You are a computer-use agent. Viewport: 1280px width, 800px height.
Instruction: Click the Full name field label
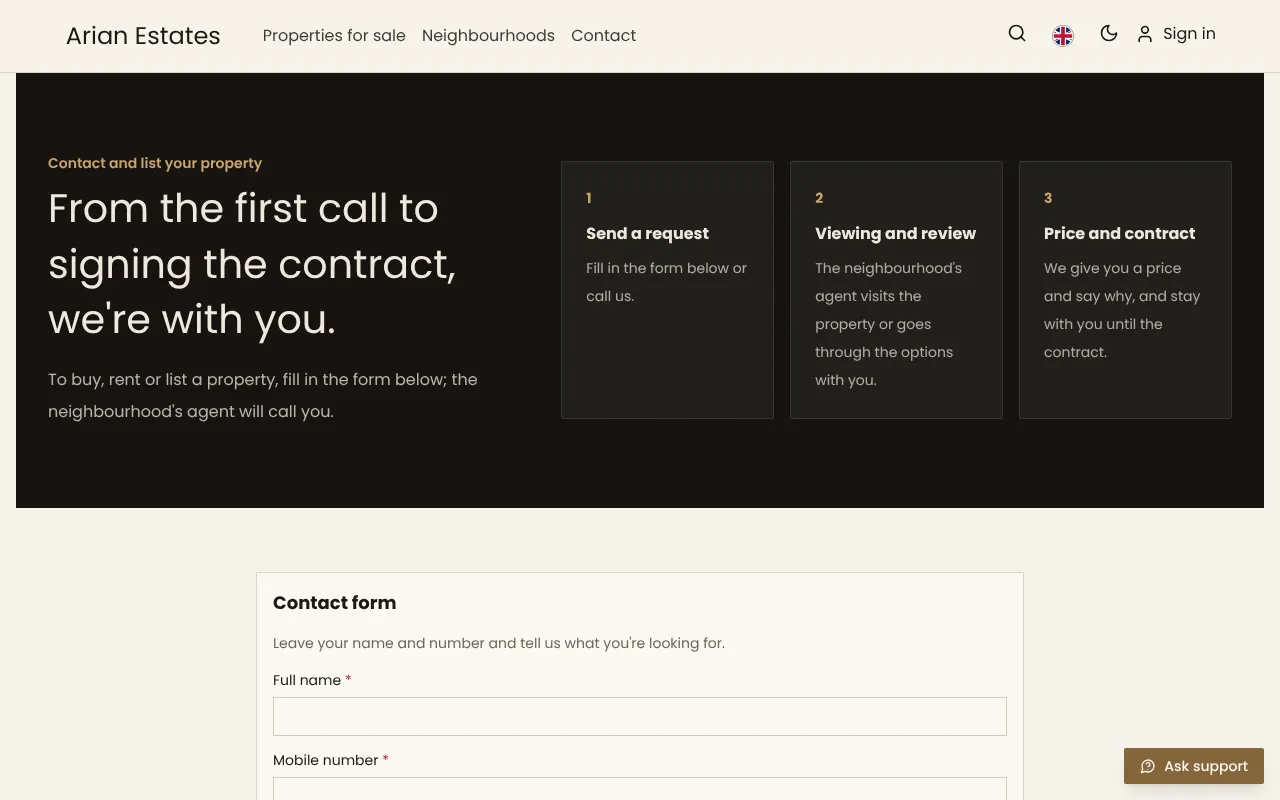(x=307, y=680)
